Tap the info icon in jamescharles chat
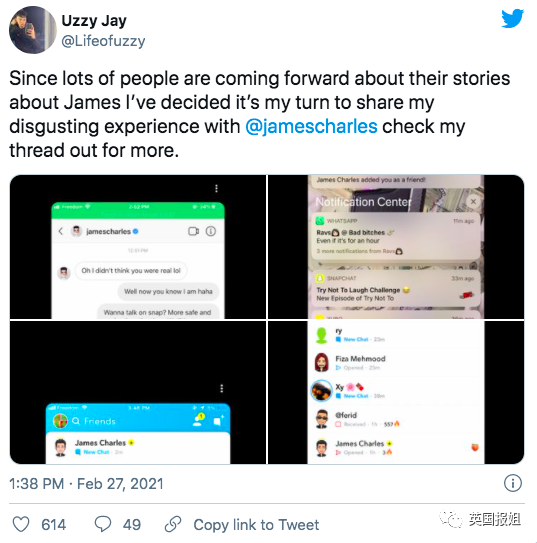The height and width of the screenshot is (543, 537). (211, 231)
